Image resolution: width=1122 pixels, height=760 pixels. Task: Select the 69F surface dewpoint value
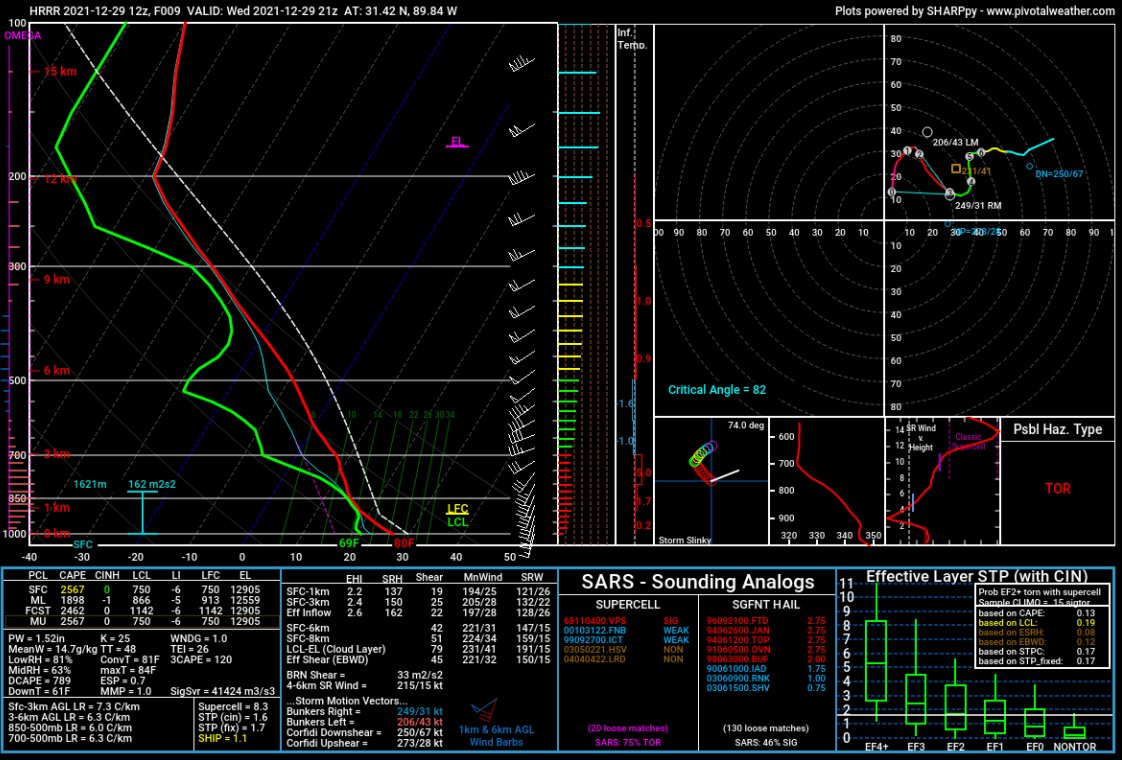click(348, 543)
